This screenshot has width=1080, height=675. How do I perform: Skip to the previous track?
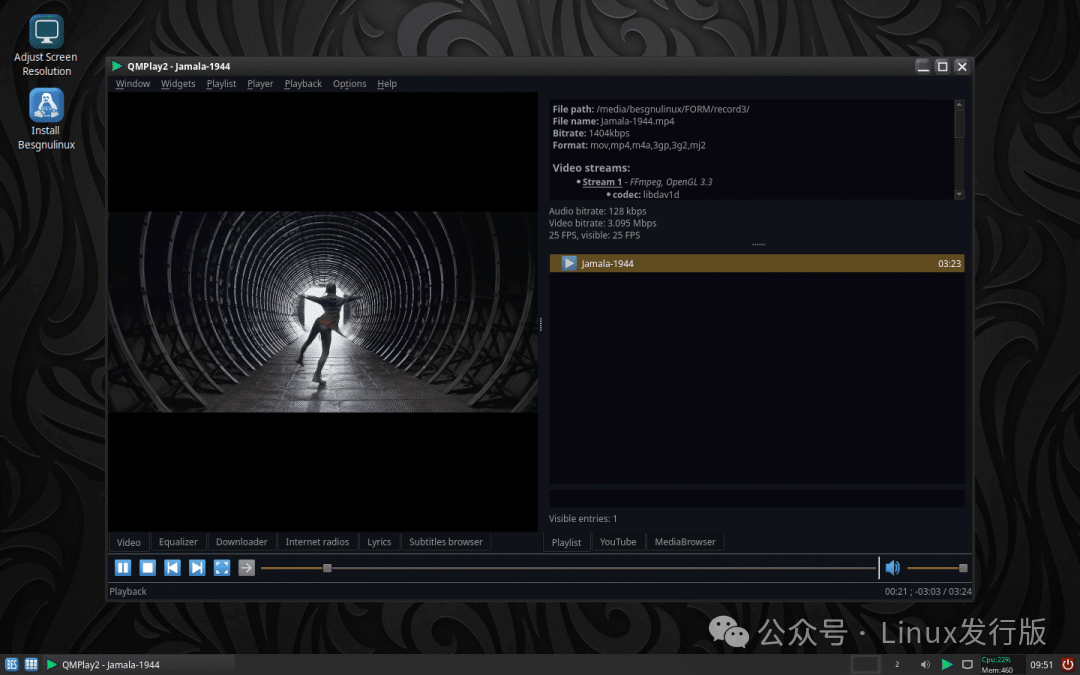point(172,567)
